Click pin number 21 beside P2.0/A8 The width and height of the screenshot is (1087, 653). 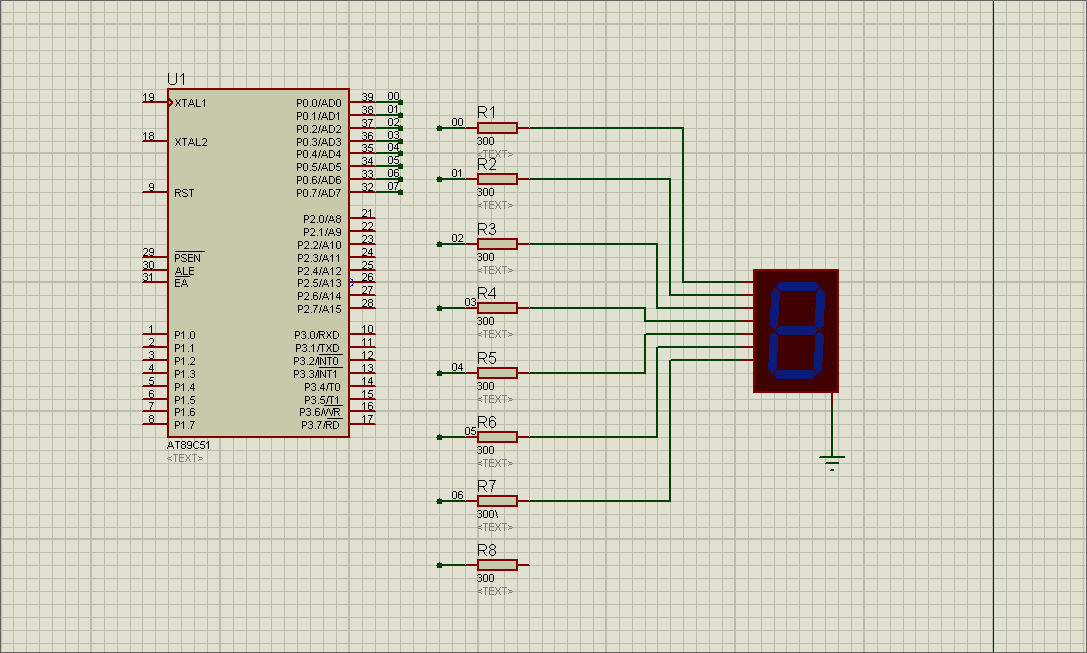367,213
